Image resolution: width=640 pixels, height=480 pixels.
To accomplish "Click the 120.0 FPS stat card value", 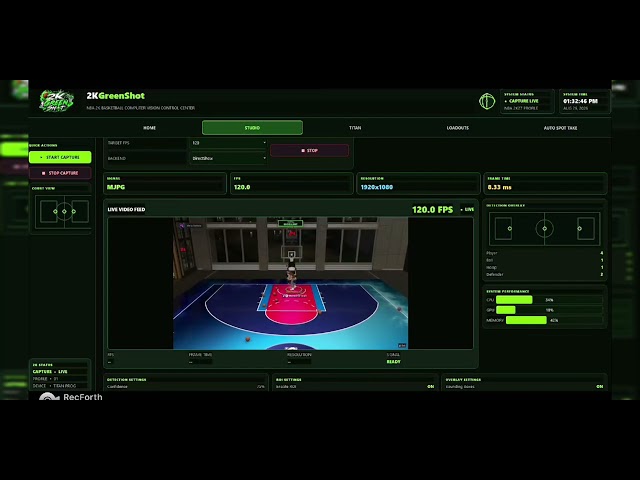I will 242,187.
